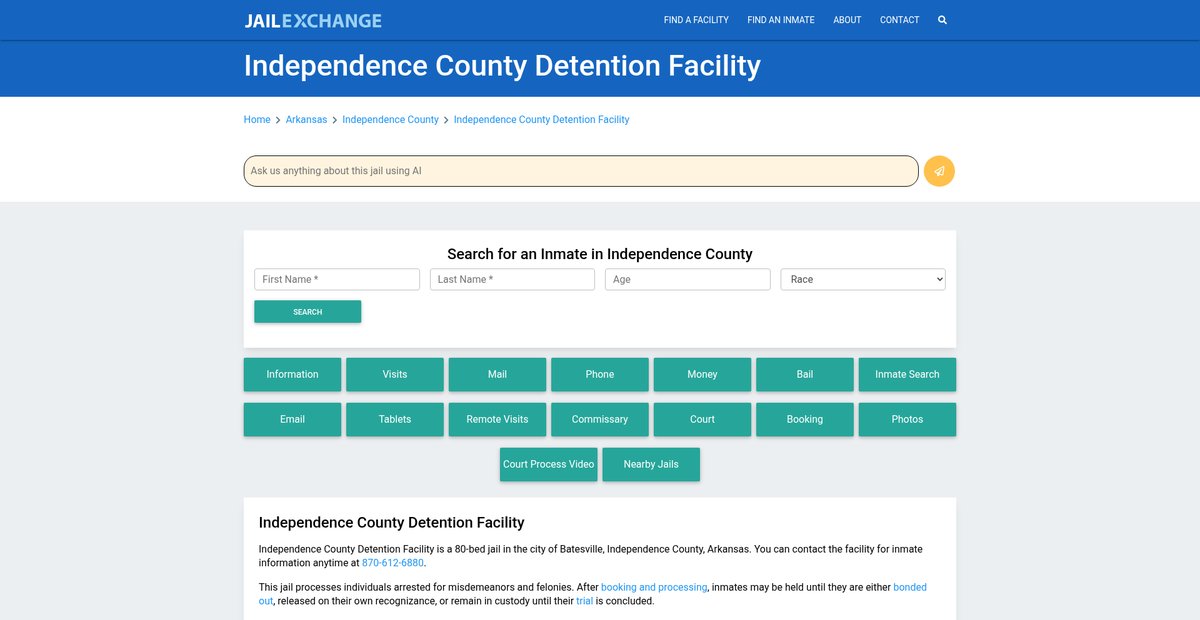Open the Court Process Video button
This screenshot has height=620, width=1200.
click(548, 464)
